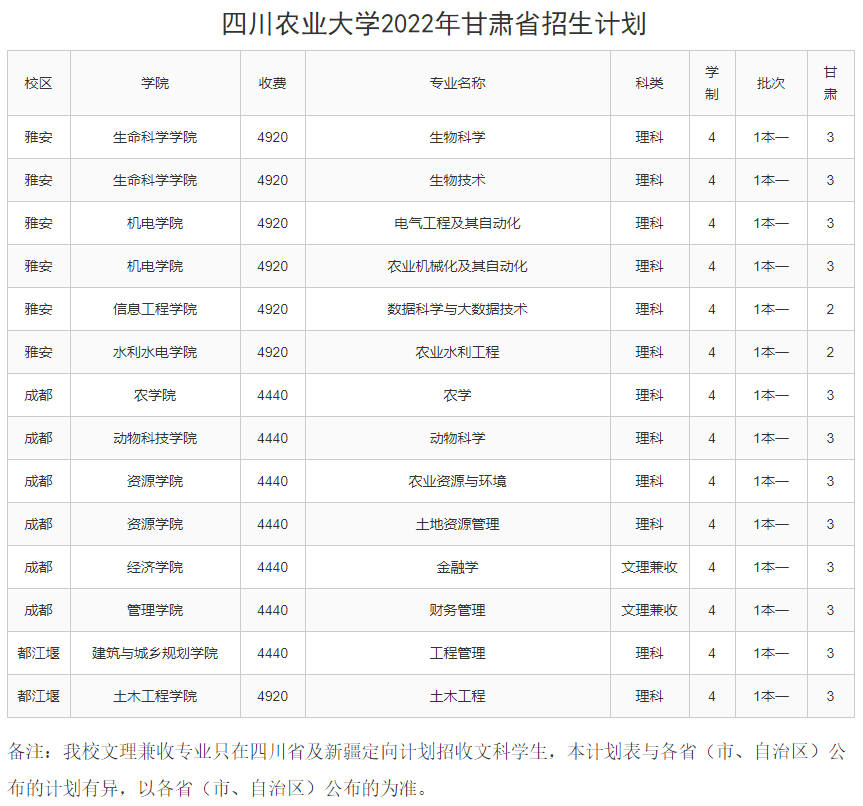
Task: Select 都江堰 in the 土木工程 row
Action: point(39,695)
